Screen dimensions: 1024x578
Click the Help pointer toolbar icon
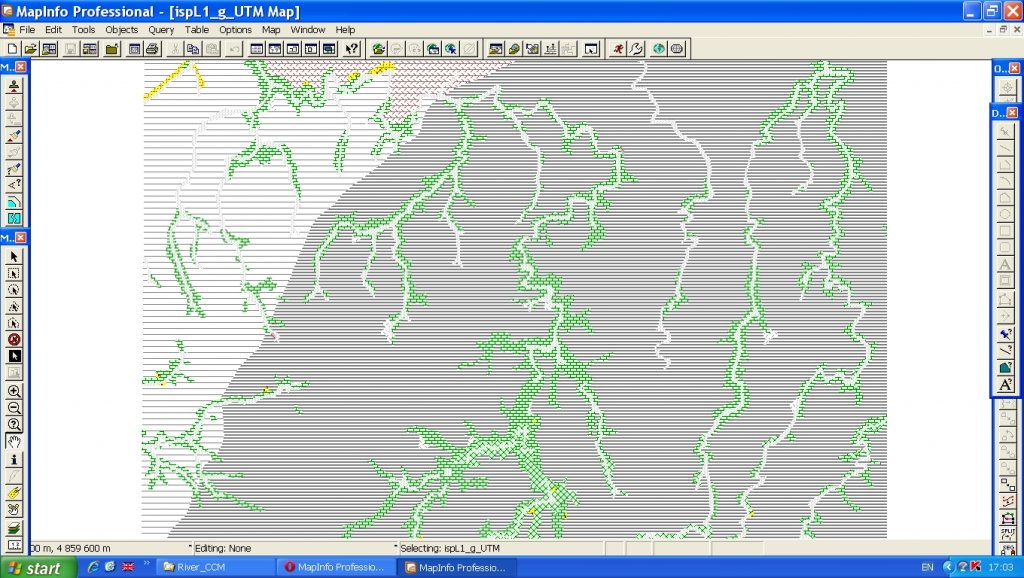[x=351, y=49]
